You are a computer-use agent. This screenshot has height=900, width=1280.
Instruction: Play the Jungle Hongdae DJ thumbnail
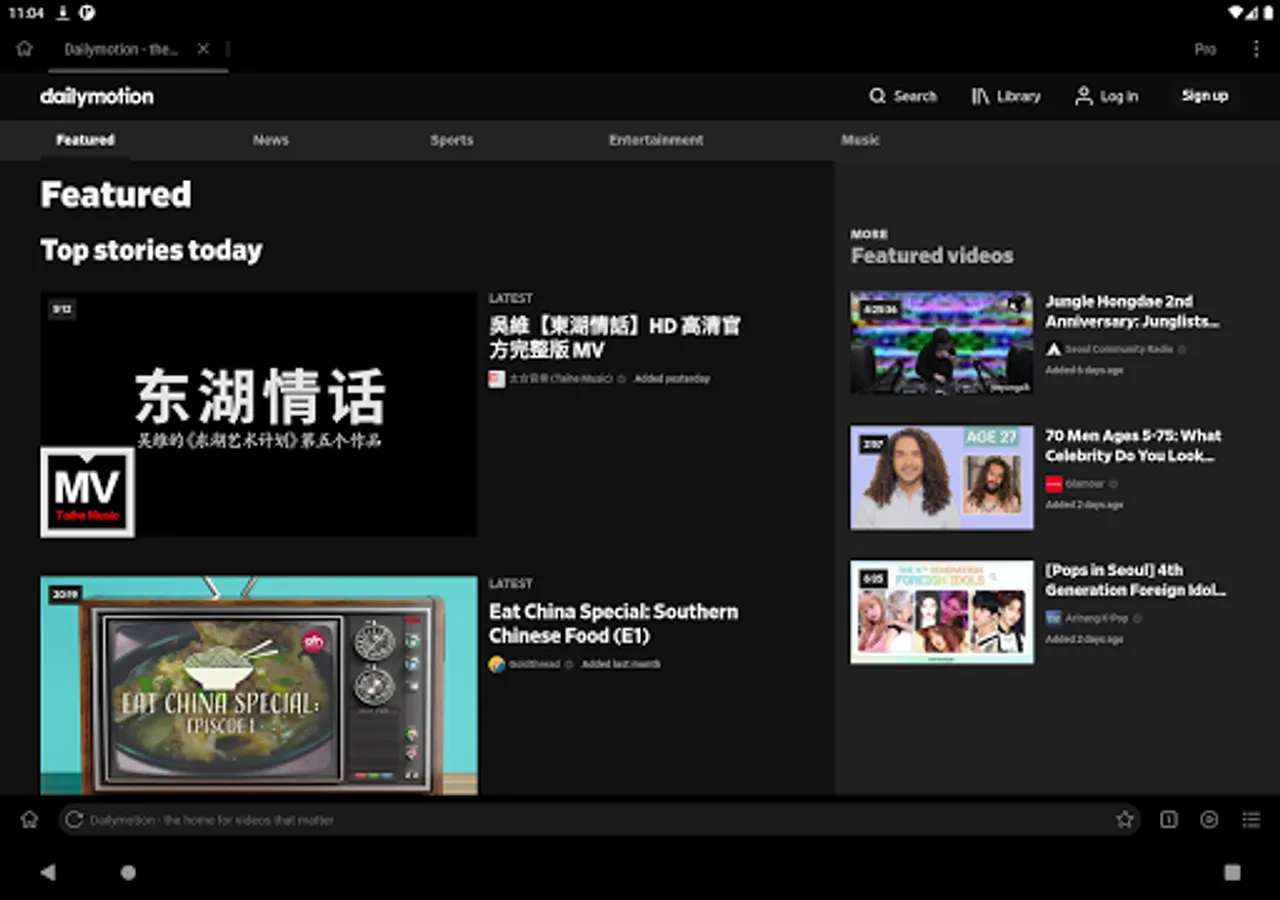tap(942, 342)
